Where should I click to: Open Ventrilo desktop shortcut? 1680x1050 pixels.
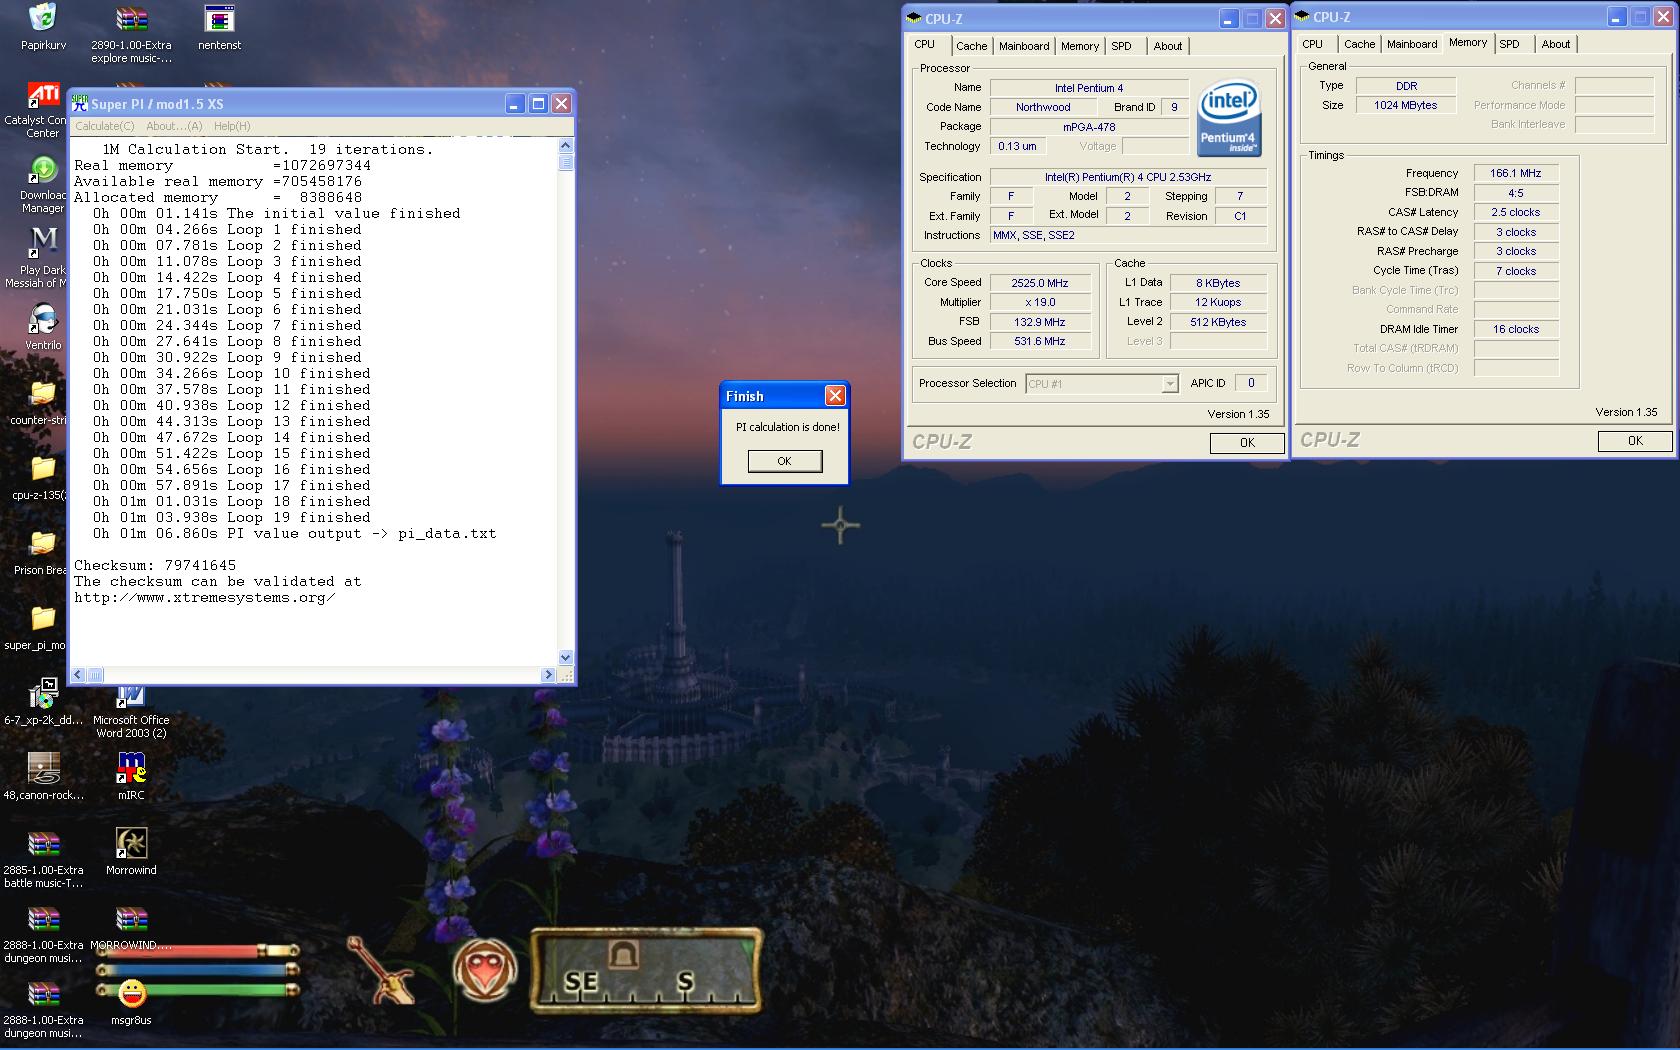(x=43, y=320)
